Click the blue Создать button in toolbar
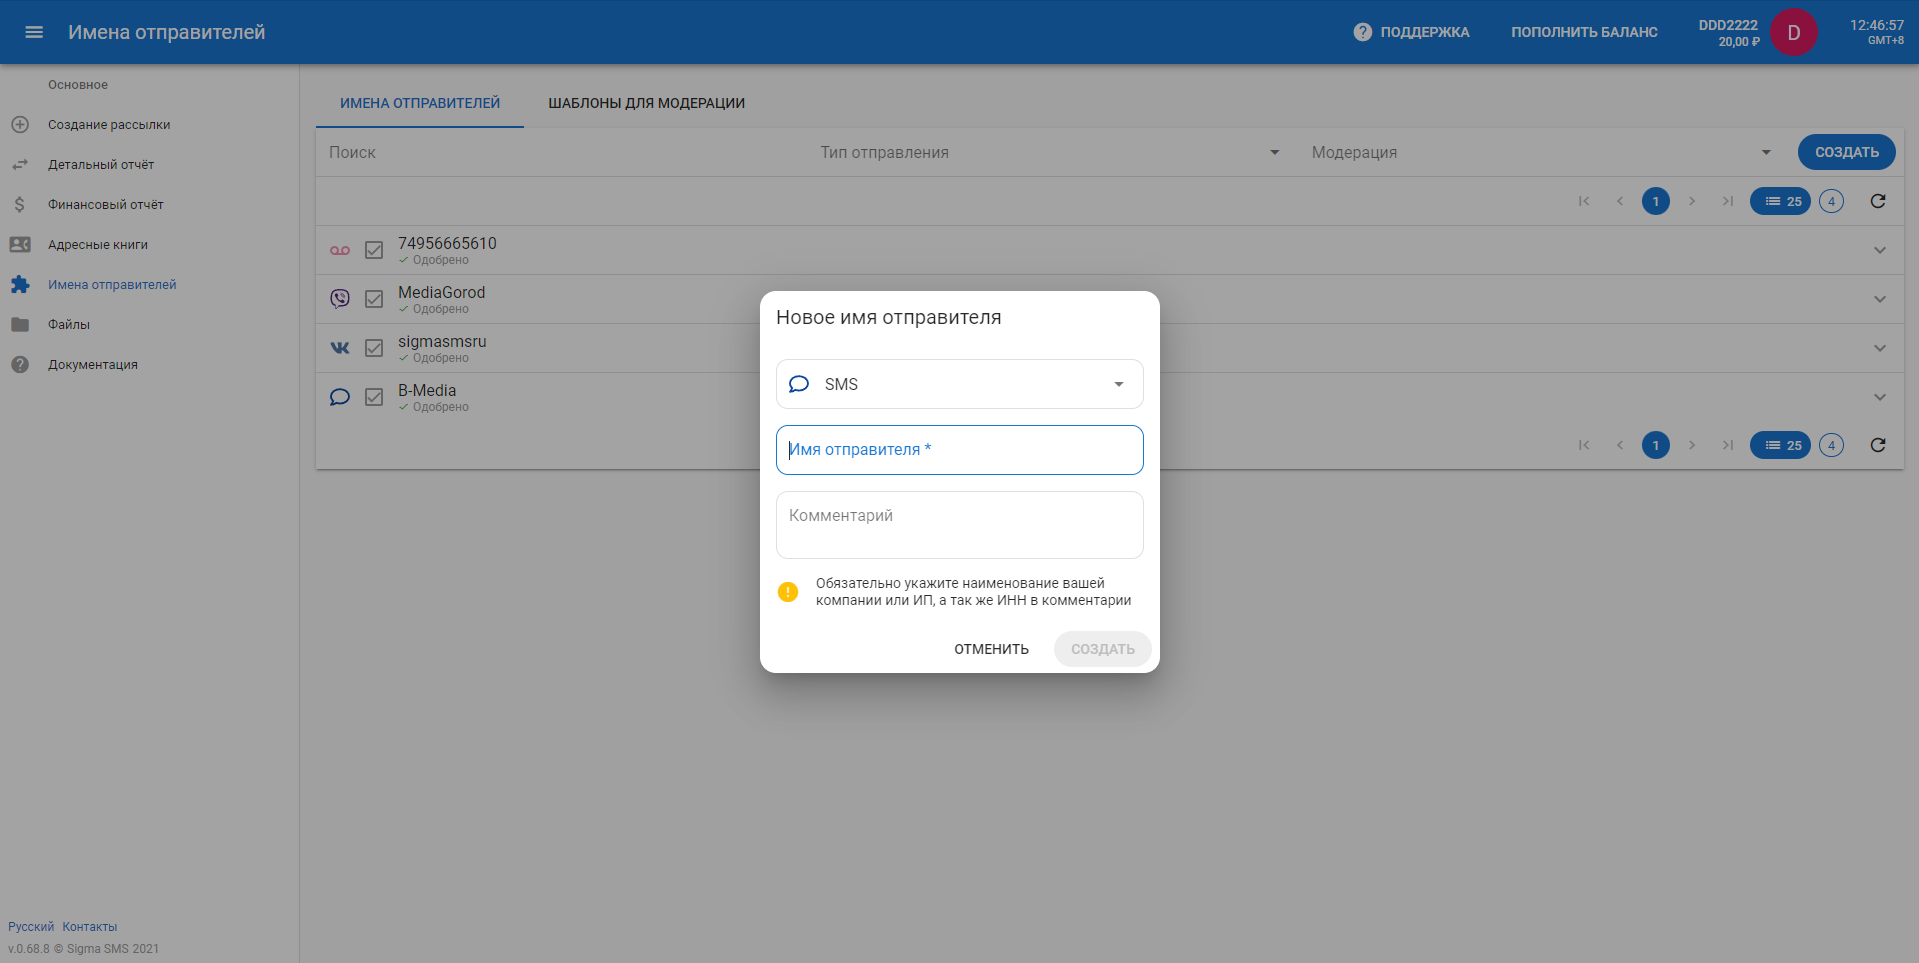This screenshot has width=1919, height=963. click(1847, 152)
